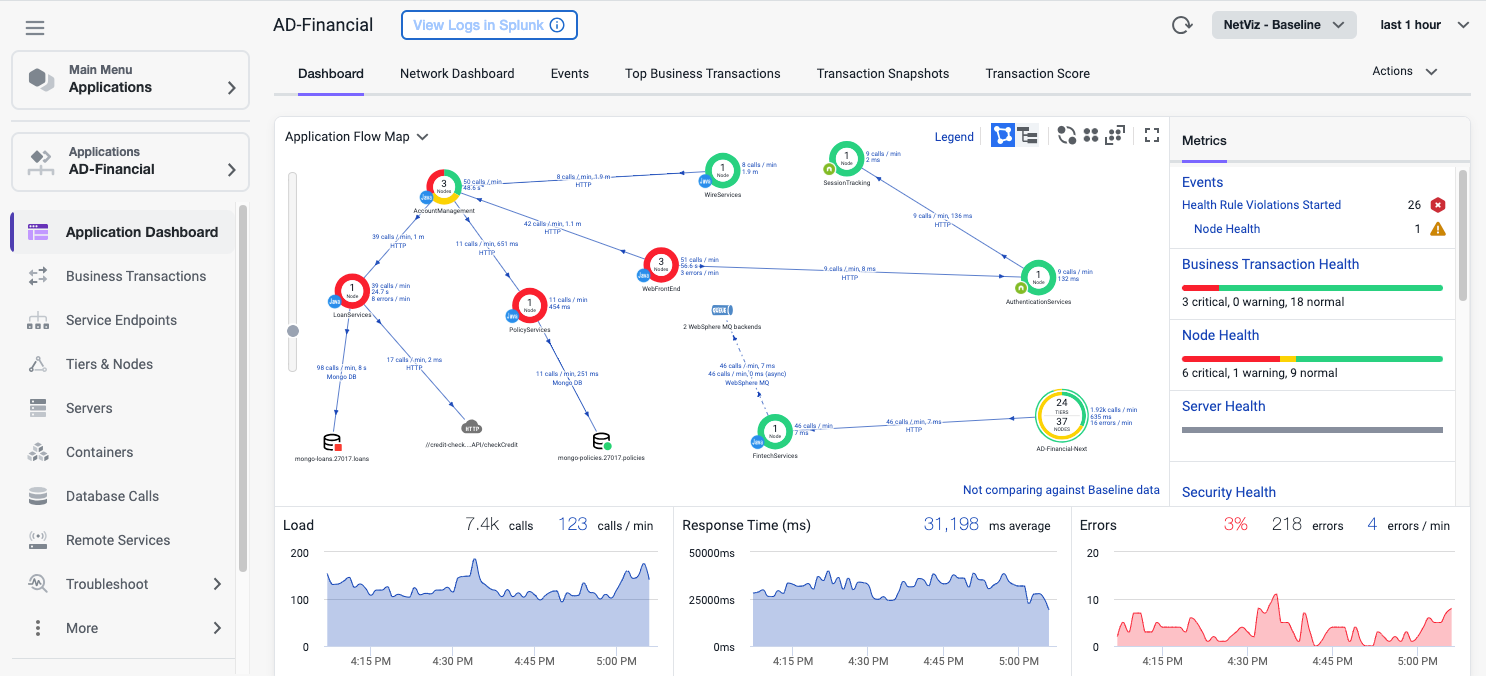1486x676 pixels.
Task: Click the HTTP checkCredit cloud backend icon
Action: tap(472, 428)
